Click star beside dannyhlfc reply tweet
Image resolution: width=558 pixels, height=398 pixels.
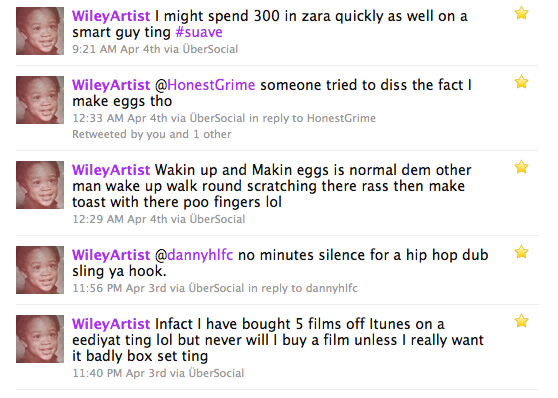click(521, 252)
